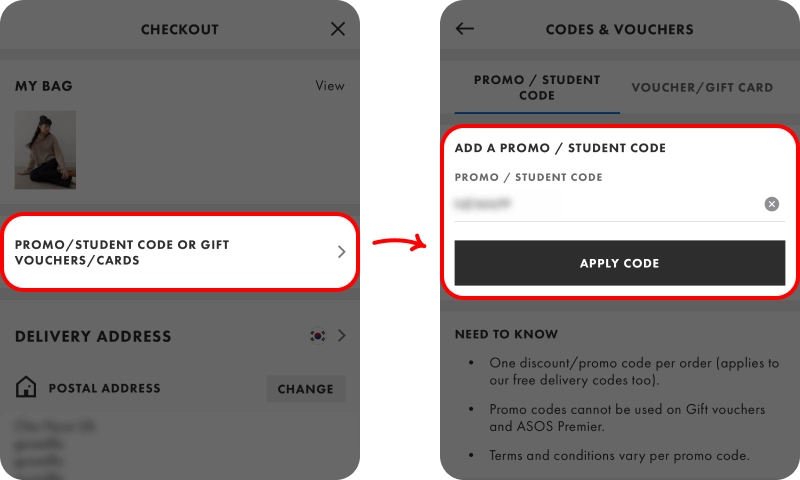Click the Change postal address button

[x=305, y=389]
